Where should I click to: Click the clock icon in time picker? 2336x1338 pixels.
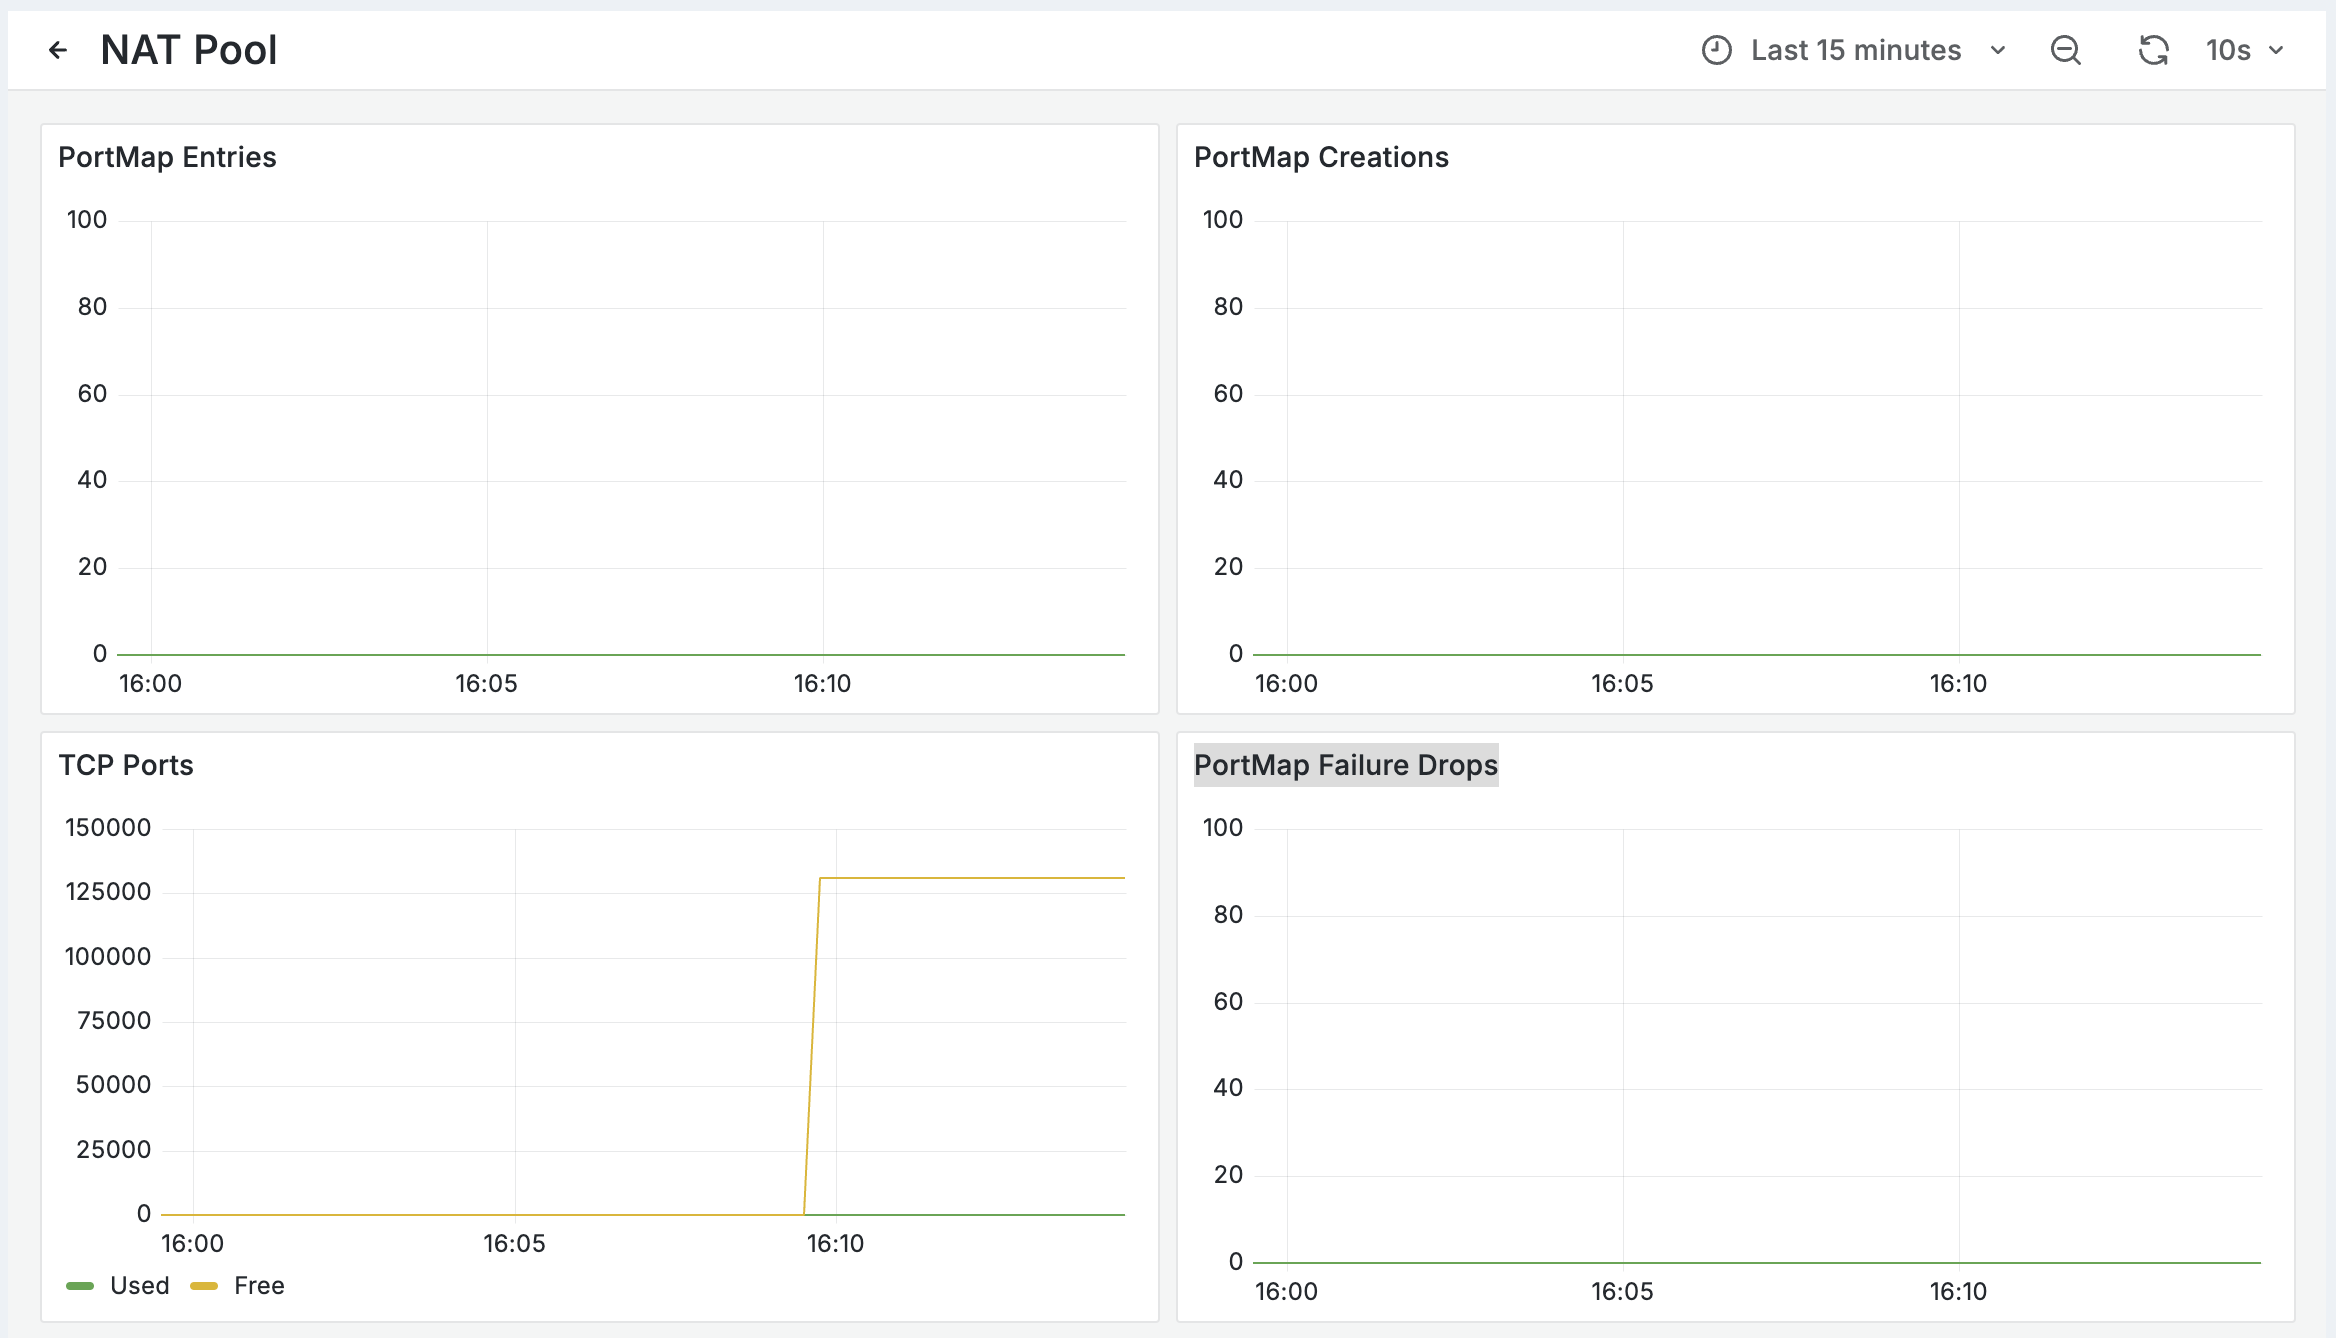[1716, 50]
